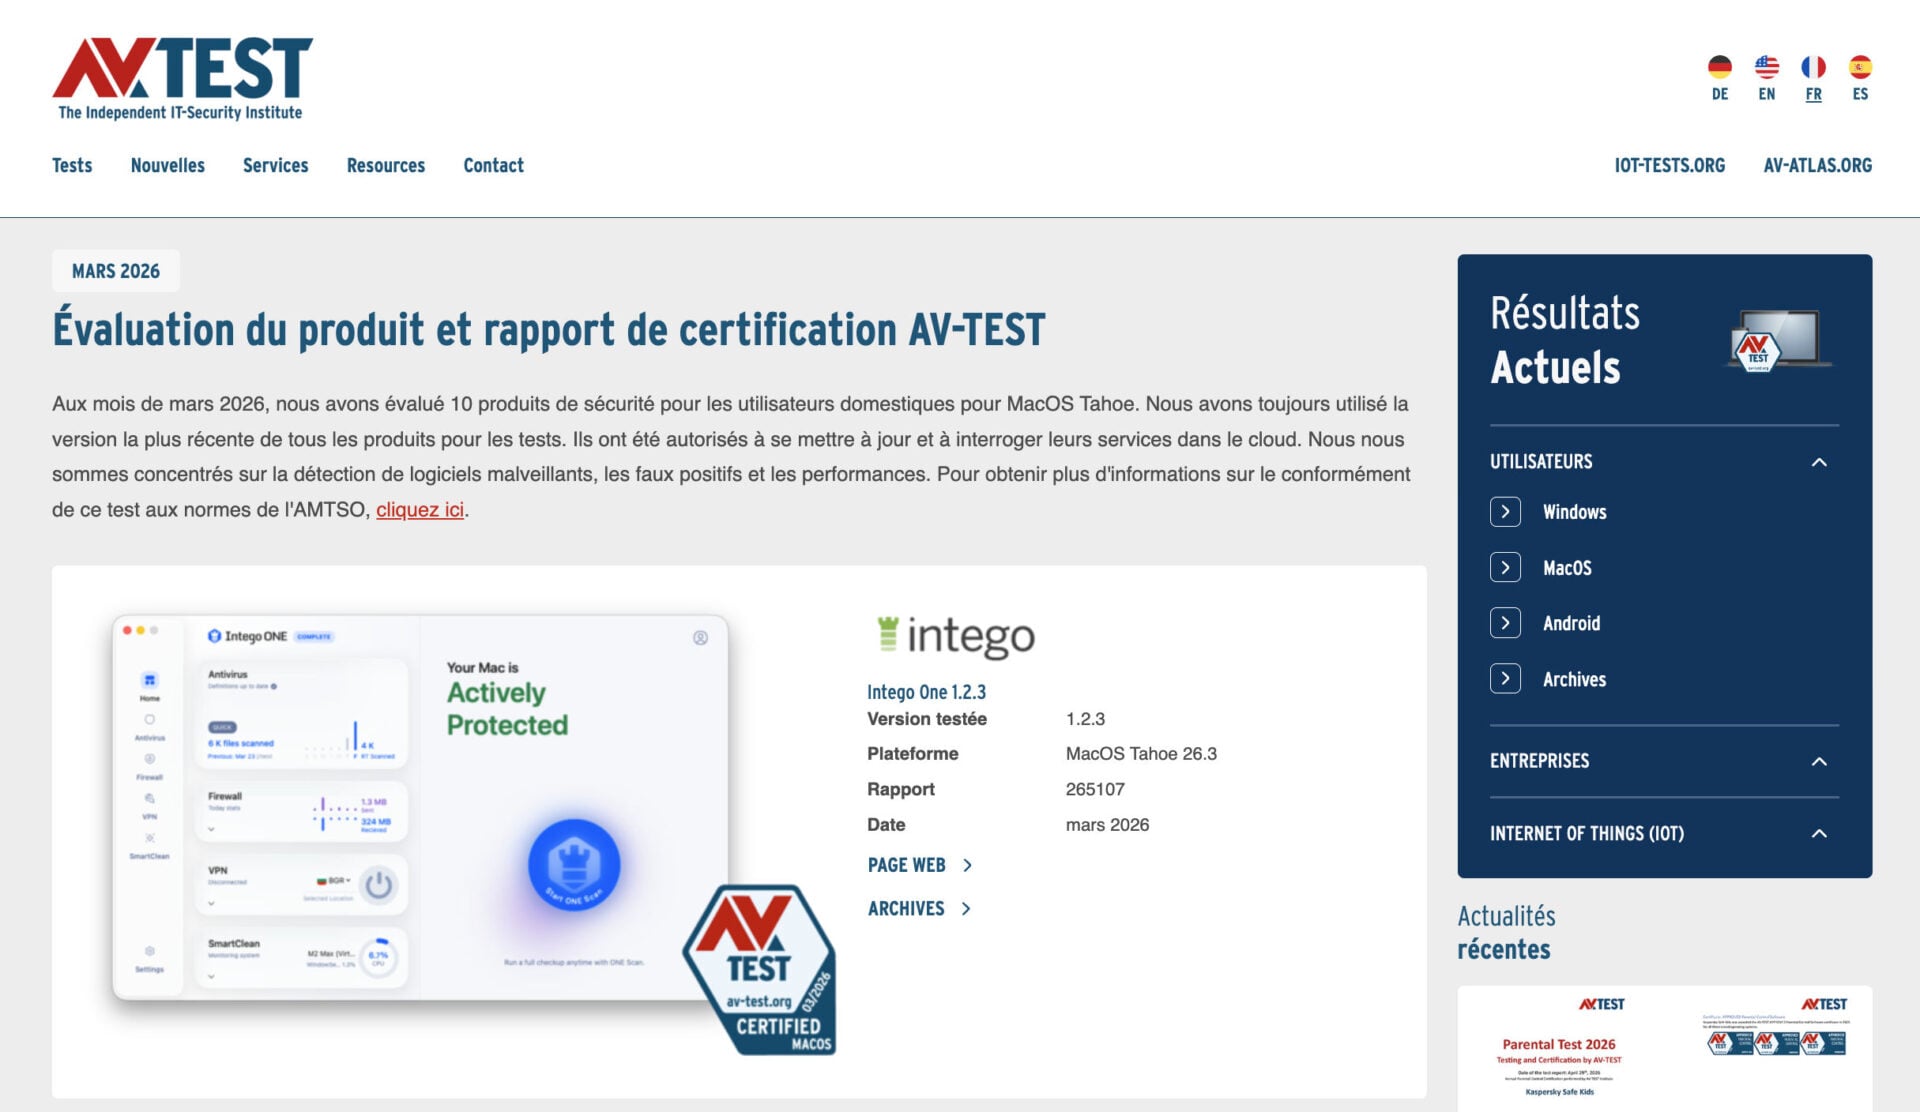Select the report number 265107
The width and height of the screenshot is (1920, 1112).
(x=1095, y=789)
